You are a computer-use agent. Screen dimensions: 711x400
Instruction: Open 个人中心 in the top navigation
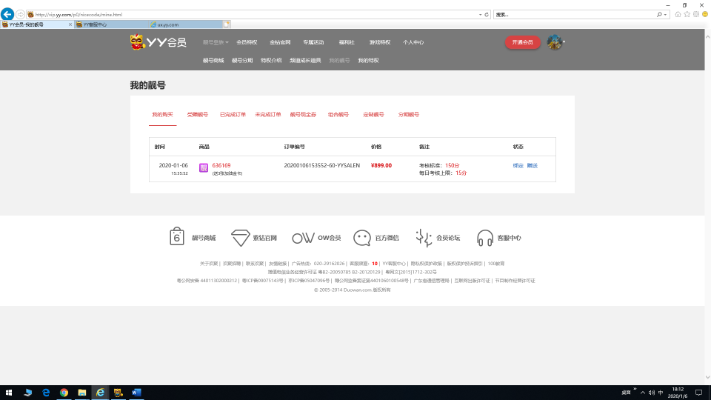coord(413,43)
